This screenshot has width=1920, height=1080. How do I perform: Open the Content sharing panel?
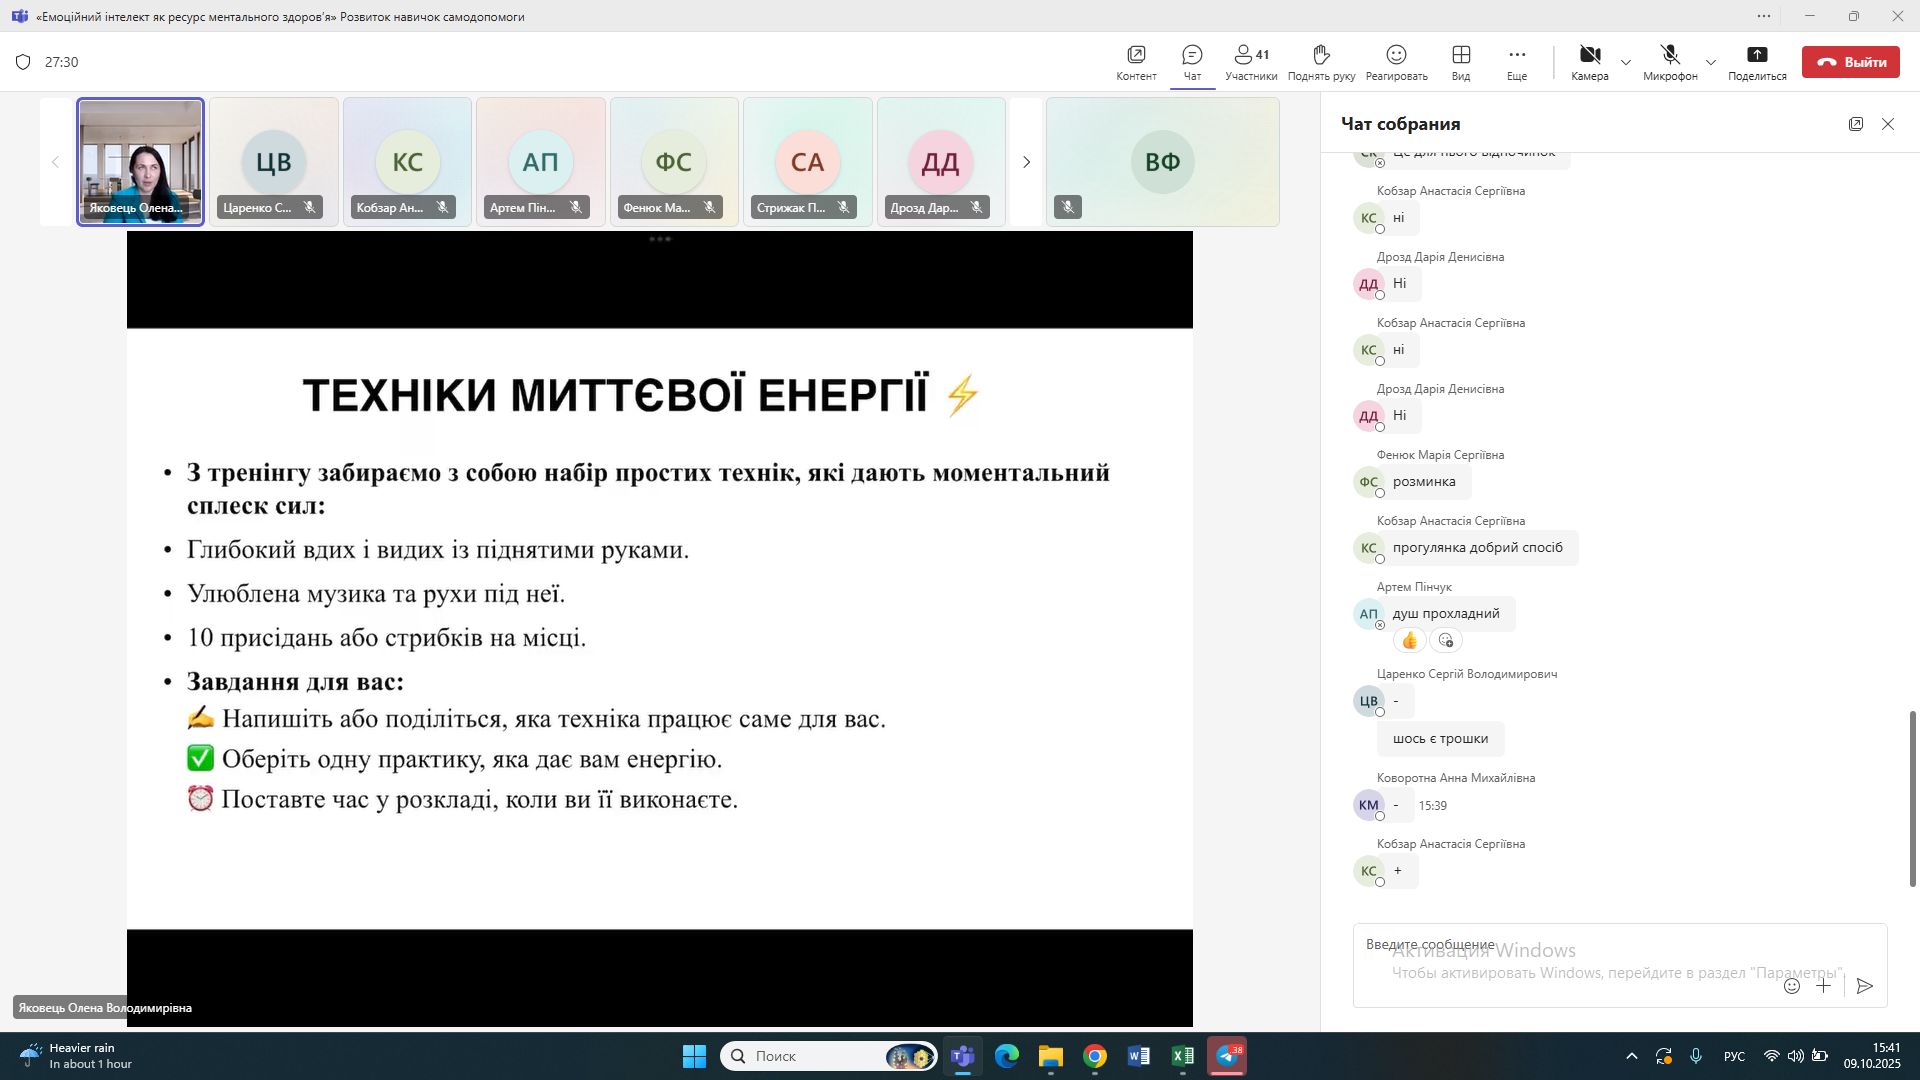(x=1136, y=62)
